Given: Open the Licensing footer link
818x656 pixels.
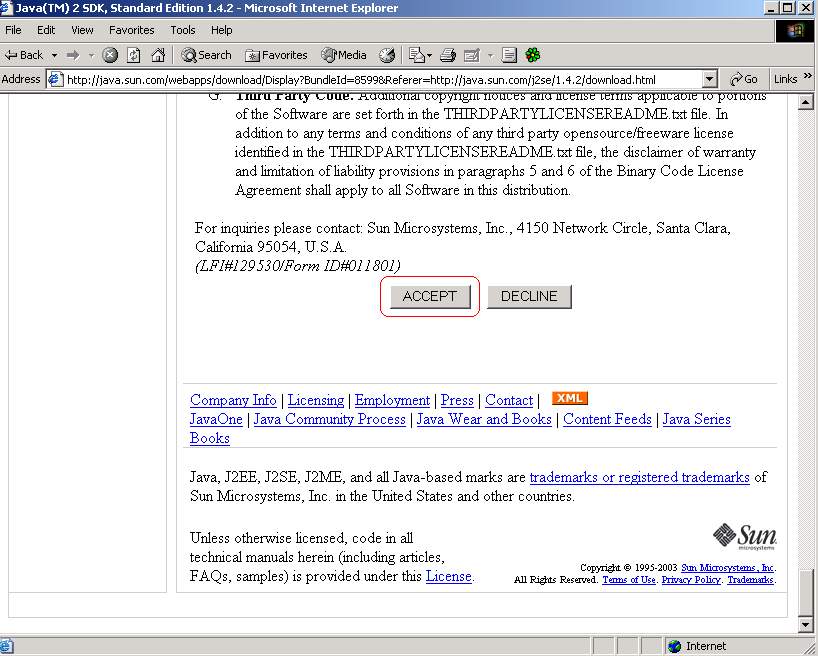Looking at the screenshot, I should pos(316,400).
